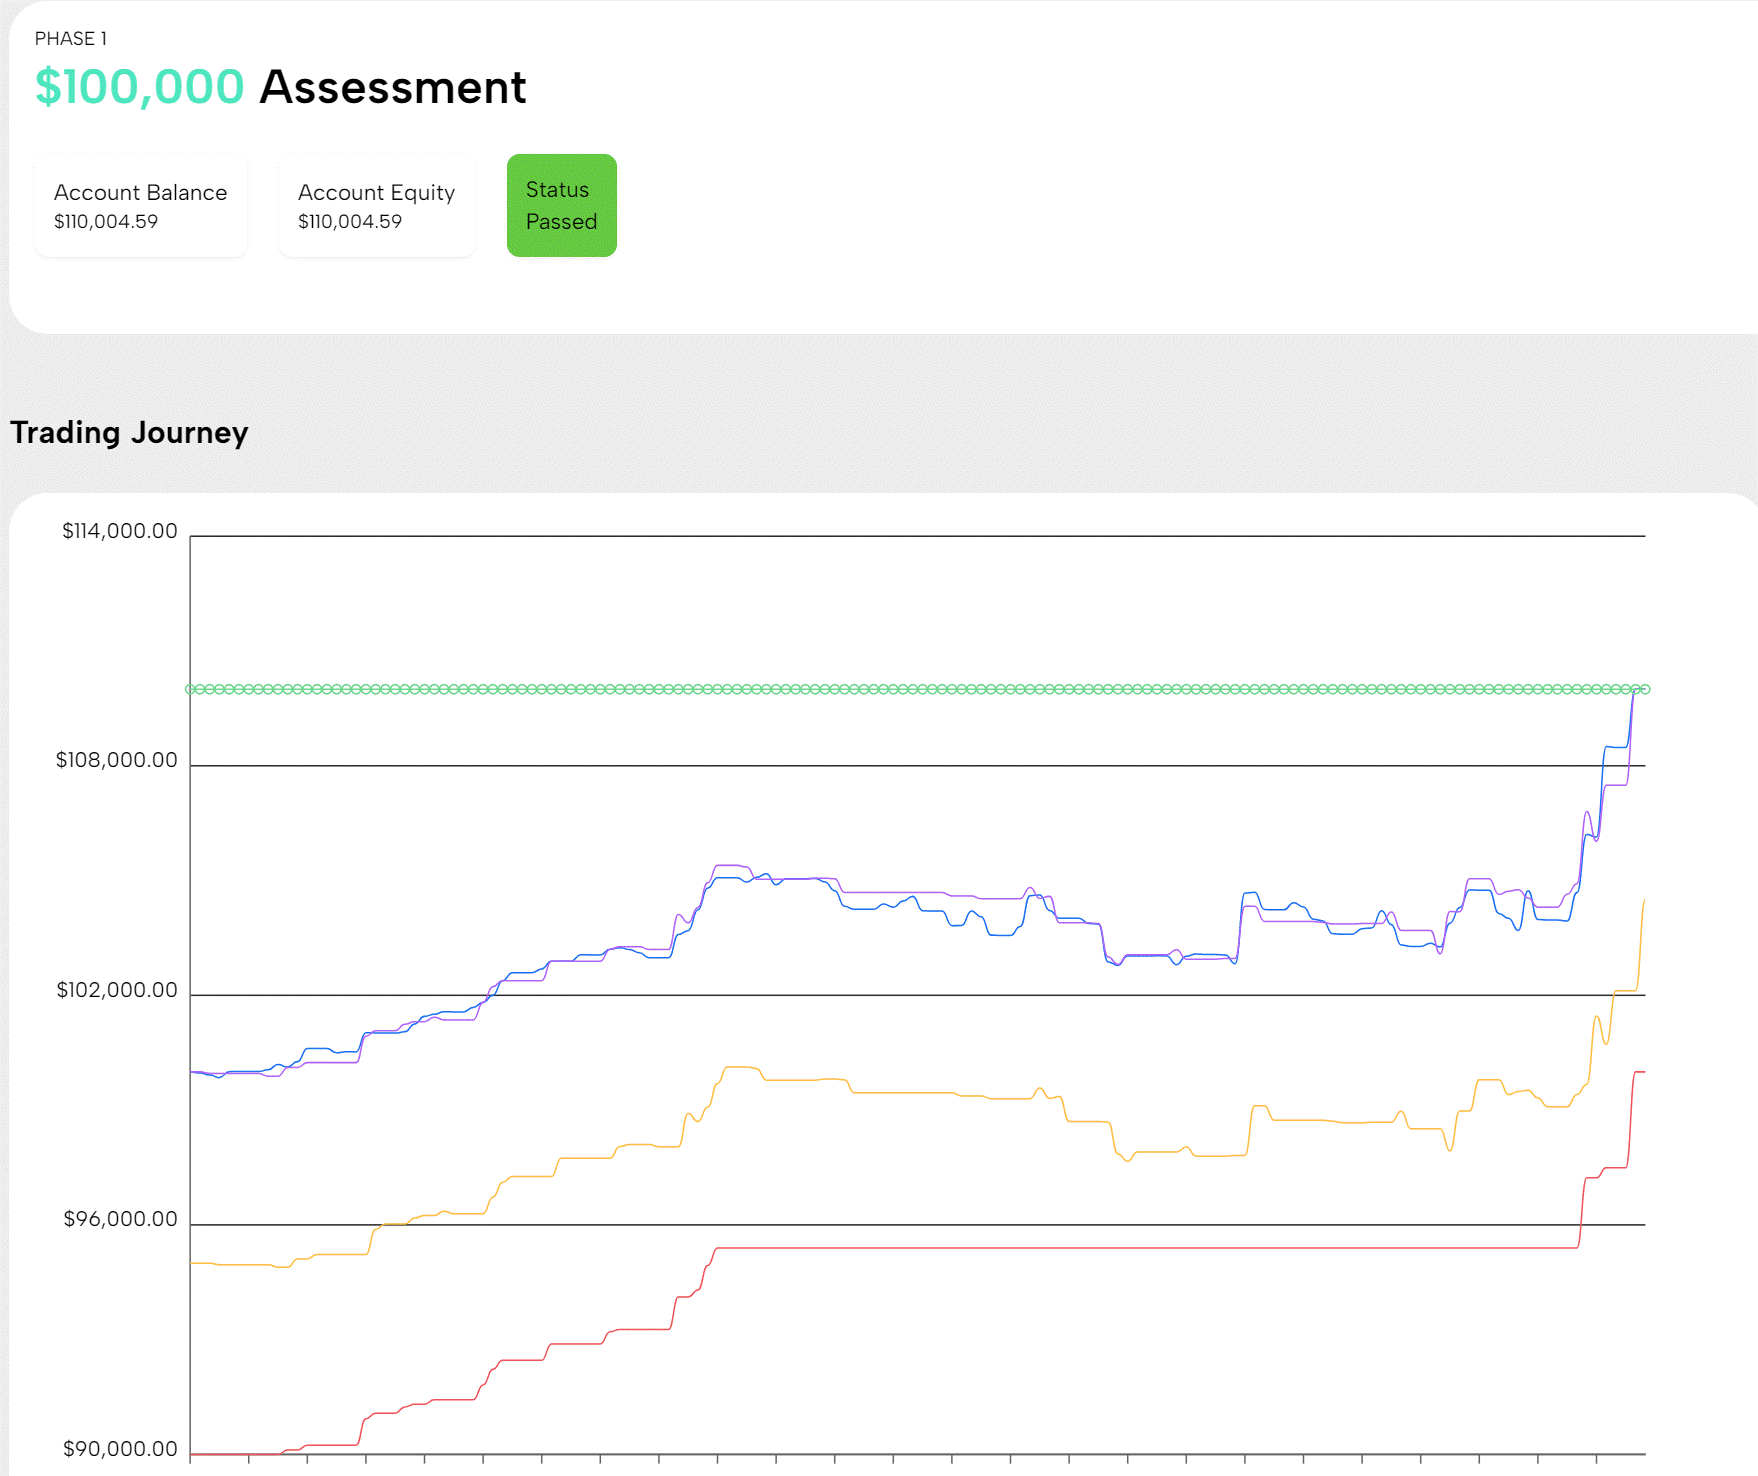
Task: Click the orange line's flat start segment
Action: 231,1265
